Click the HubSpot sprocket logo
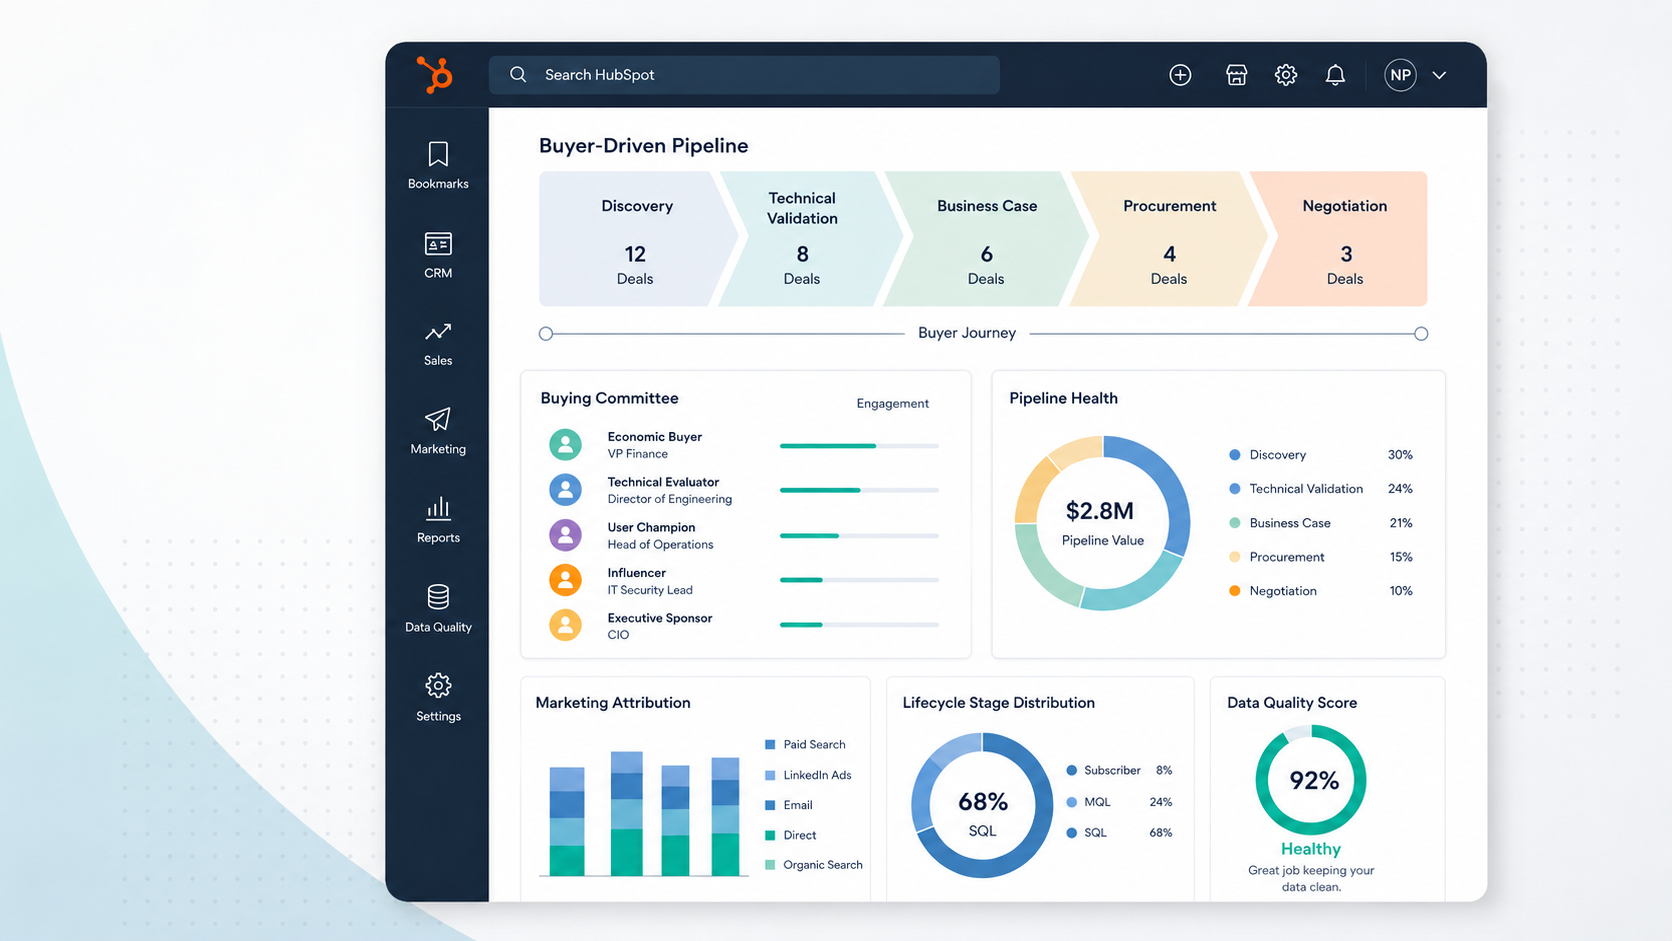 click(435, 75)
